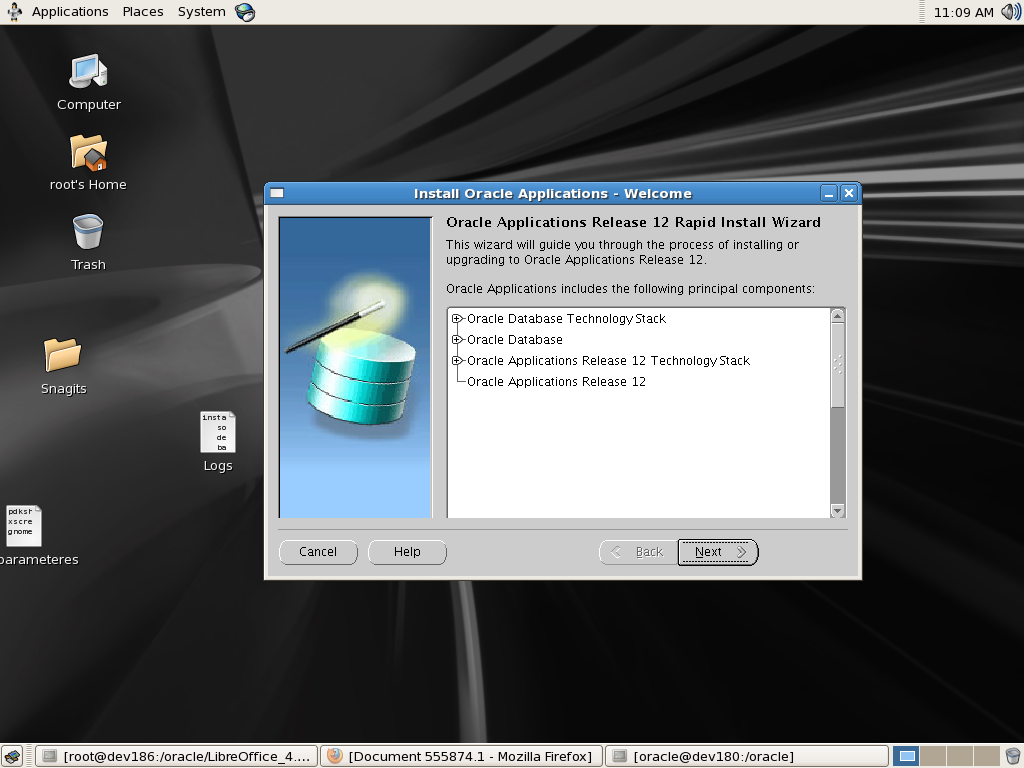Switch to Document 555874.1 Firefox taskbar item
Image resolution: width=1024 pixels, height=768 pixels.
tap(460, 756)
